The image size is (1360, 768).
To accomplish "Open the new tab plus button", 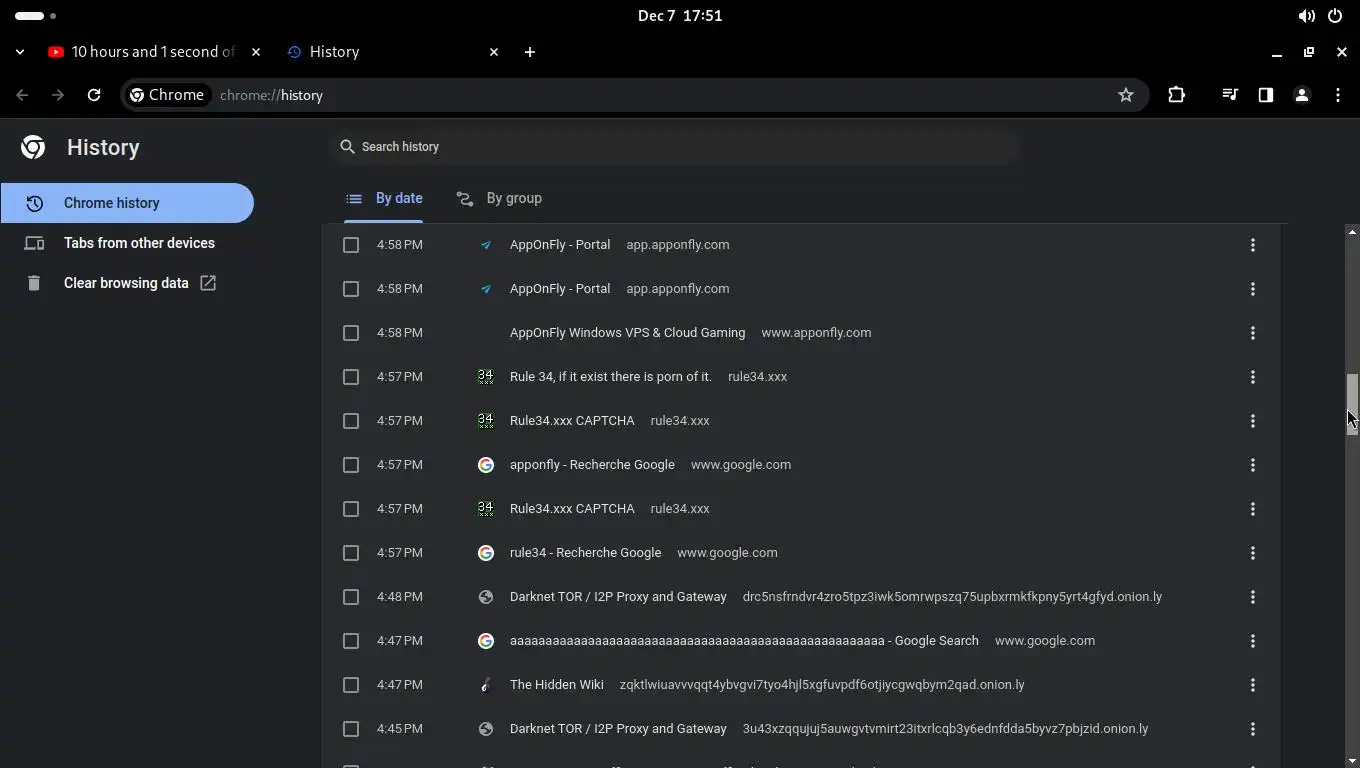I will click(x=530, y=52).
